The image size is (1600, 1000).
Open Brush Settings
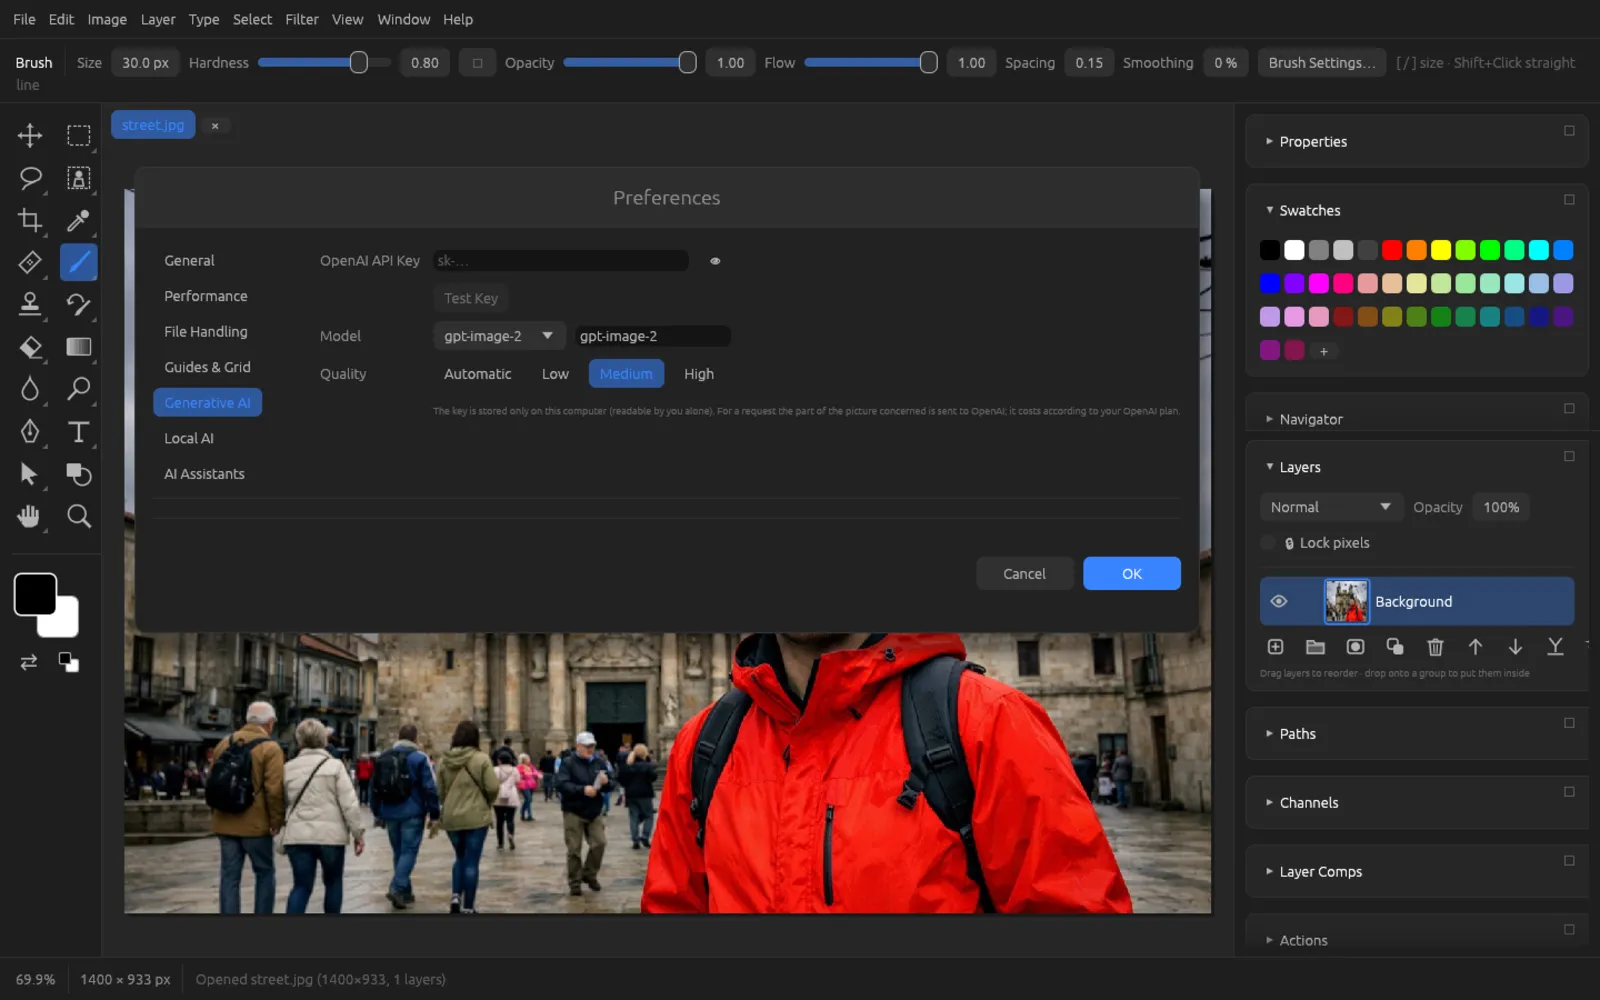tap(1321, 62)
